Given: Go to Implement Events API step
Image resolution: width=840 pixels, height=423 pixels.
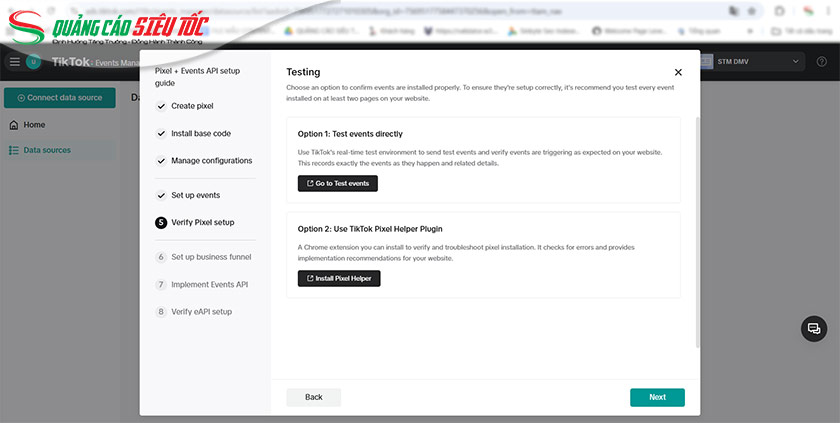Looking at the screenshot, I should click(x=209, y=285).
